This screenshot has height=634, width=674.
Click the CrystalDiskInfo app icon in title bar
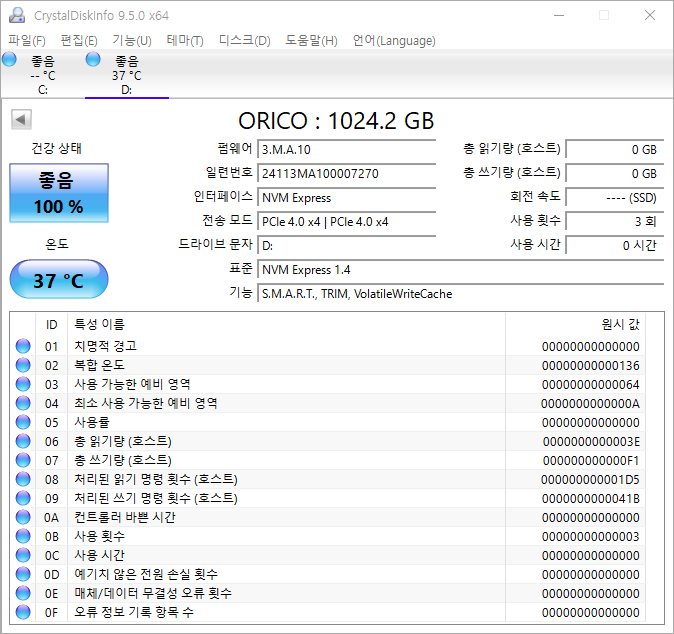point(17,15)
